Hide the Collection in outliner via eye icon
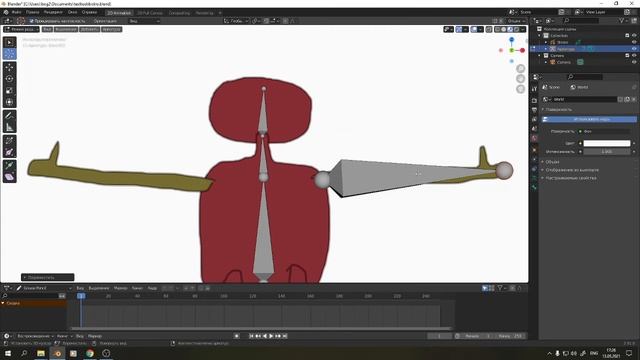This screenshot has height=360, width=640. 634,36
